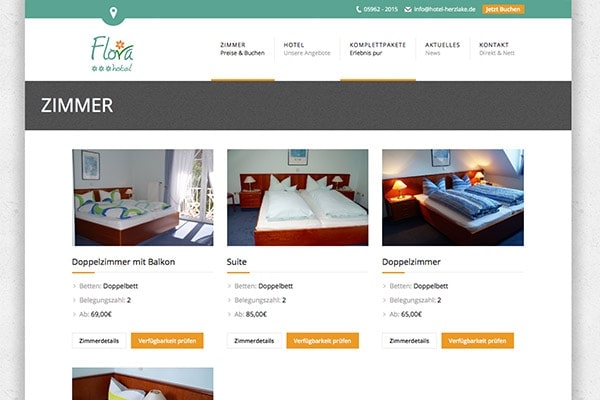Open the Doppelzimmer mit Balkon photo

[143, 198]
